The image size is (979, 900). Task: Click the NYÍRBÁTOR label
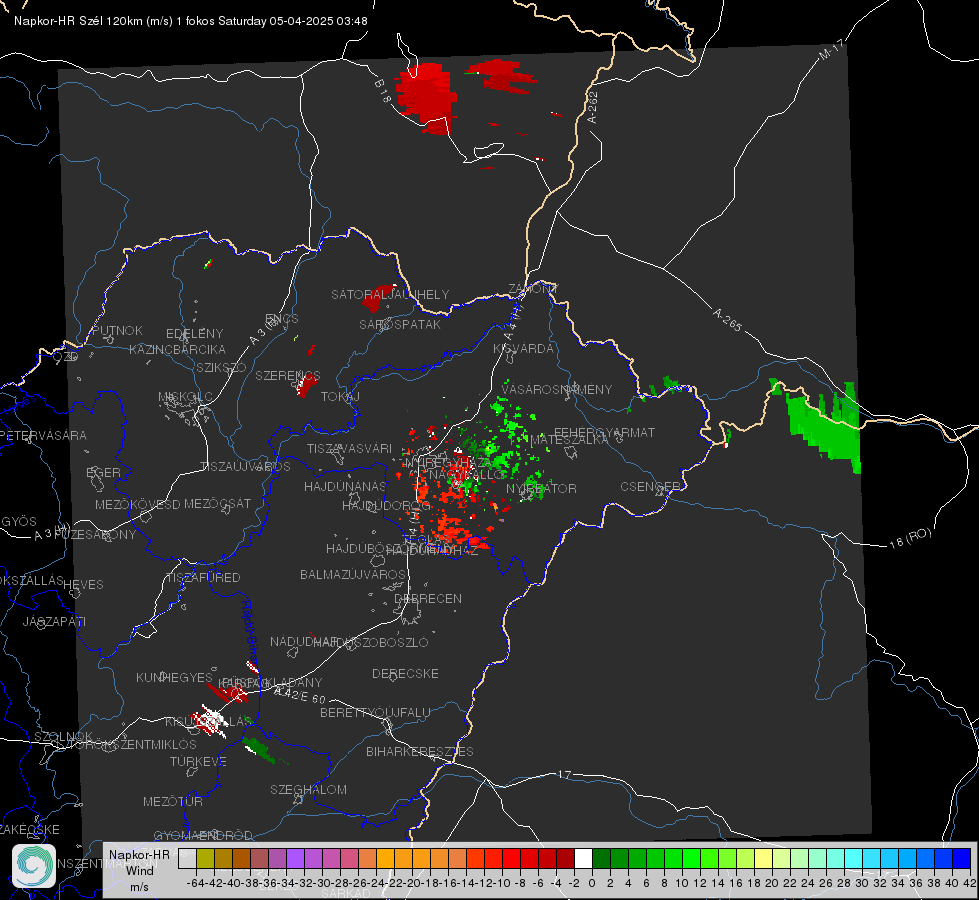coord(541,488)
